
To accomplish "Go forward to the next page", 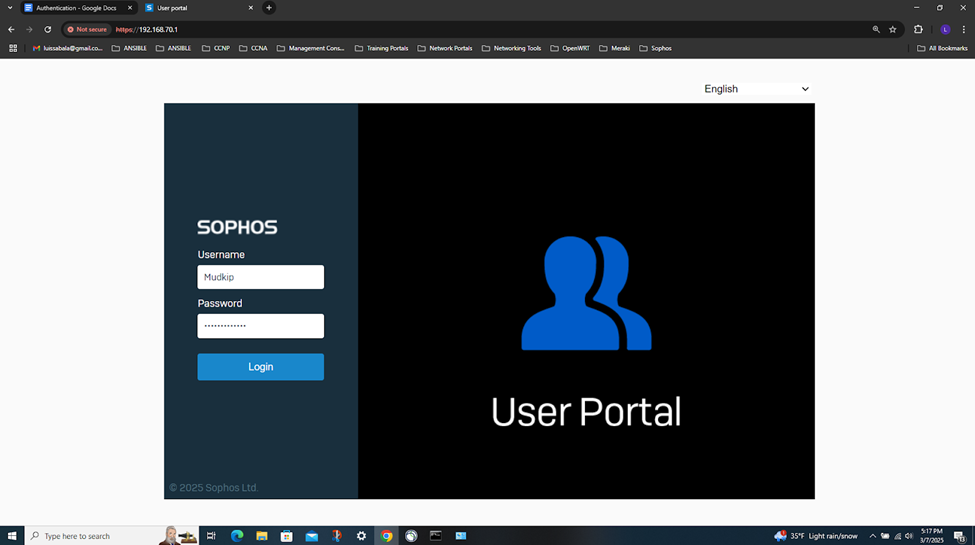I will (29, 29).
